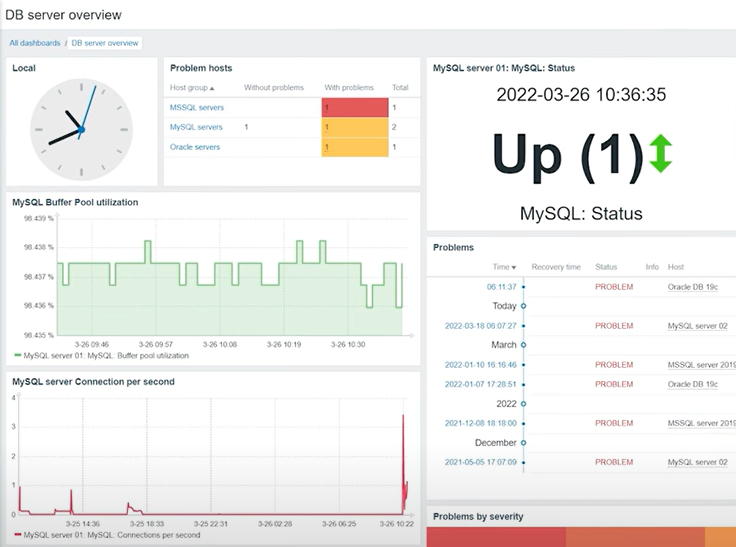The image size is (736, 547).
Task: Sort problem hosts by Host group column
Action: pos(192,88)
